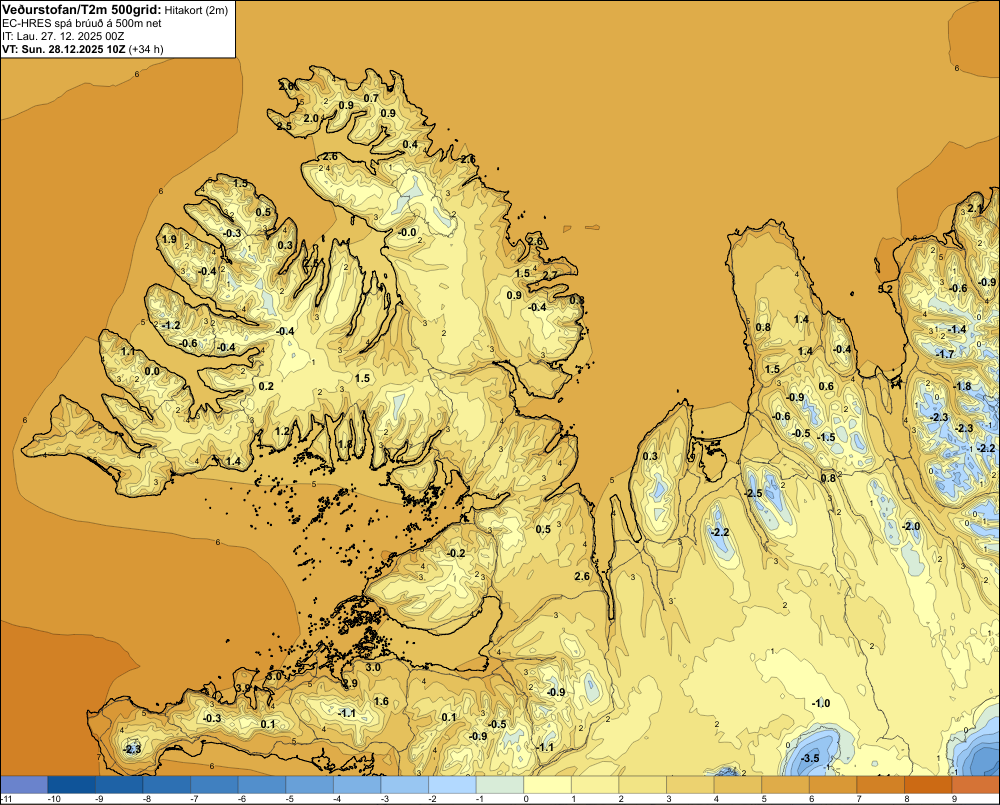Click the 'IT: Lau. 27. 12. 2025 00Z' init time
This screenshot has width=1000, height=805.
click(63, 36)
